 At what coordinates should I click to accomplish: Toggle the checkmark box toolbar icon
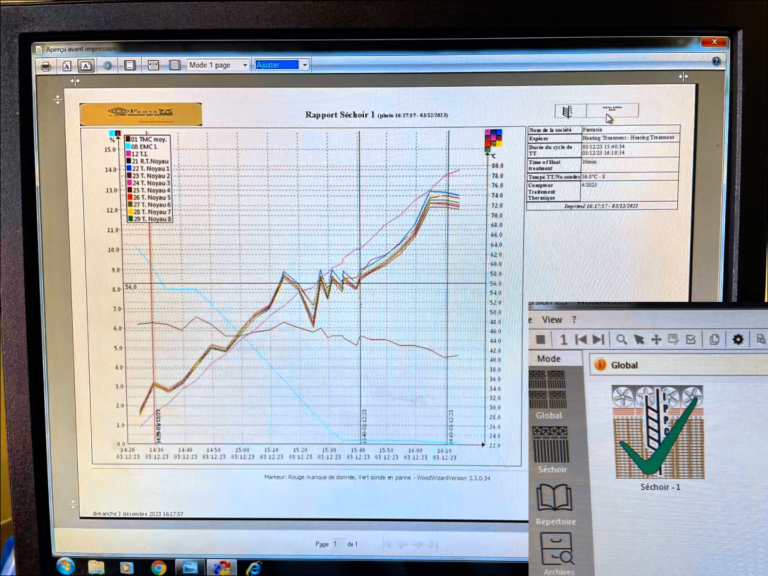click(x=690, y=340)
